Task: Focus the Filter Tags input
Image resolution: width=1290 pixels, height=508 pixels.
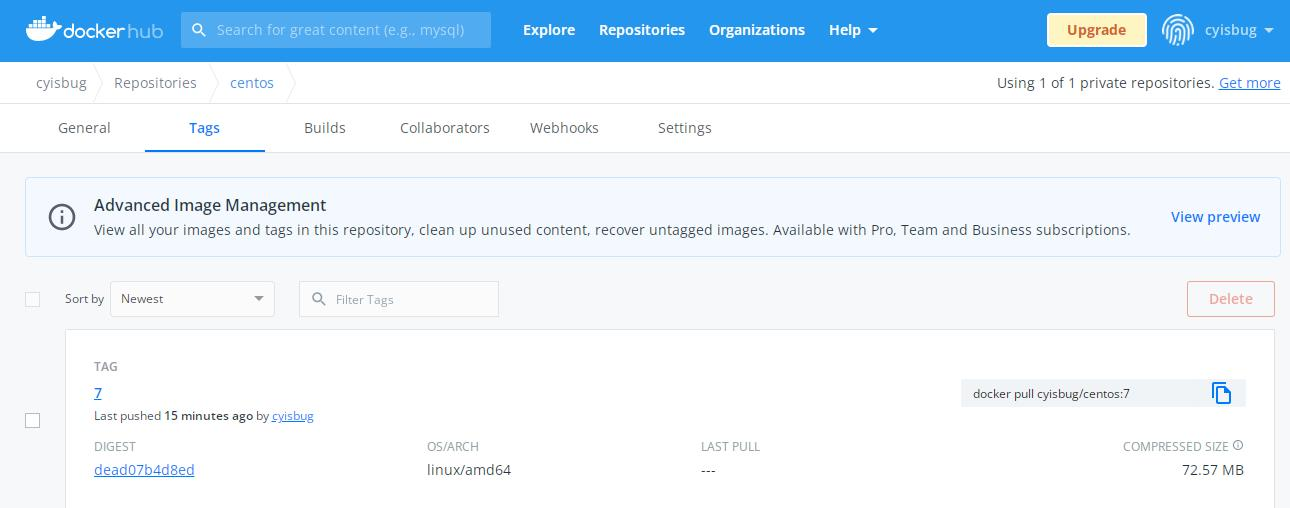Action: [399, 299]
